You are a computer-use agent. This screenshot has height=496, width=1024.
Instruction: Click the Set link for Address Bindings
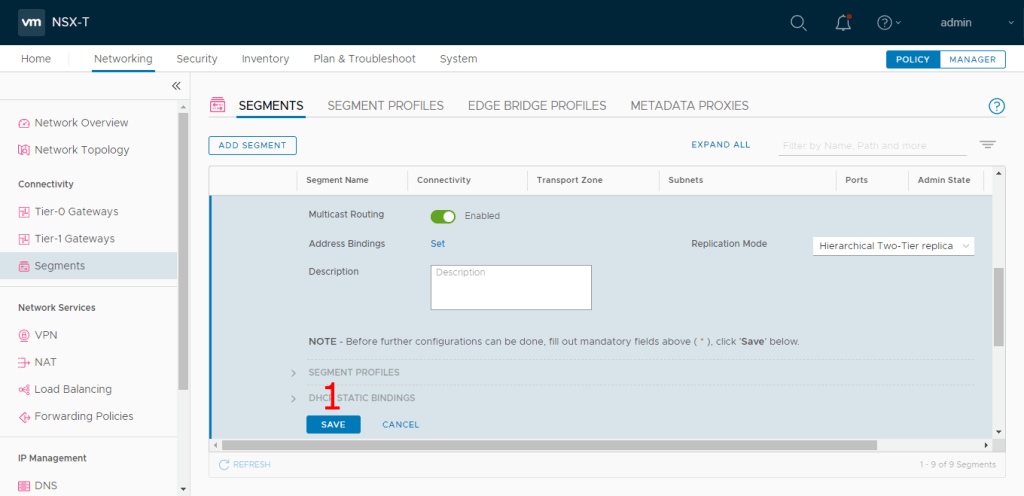tap(438, 243)
